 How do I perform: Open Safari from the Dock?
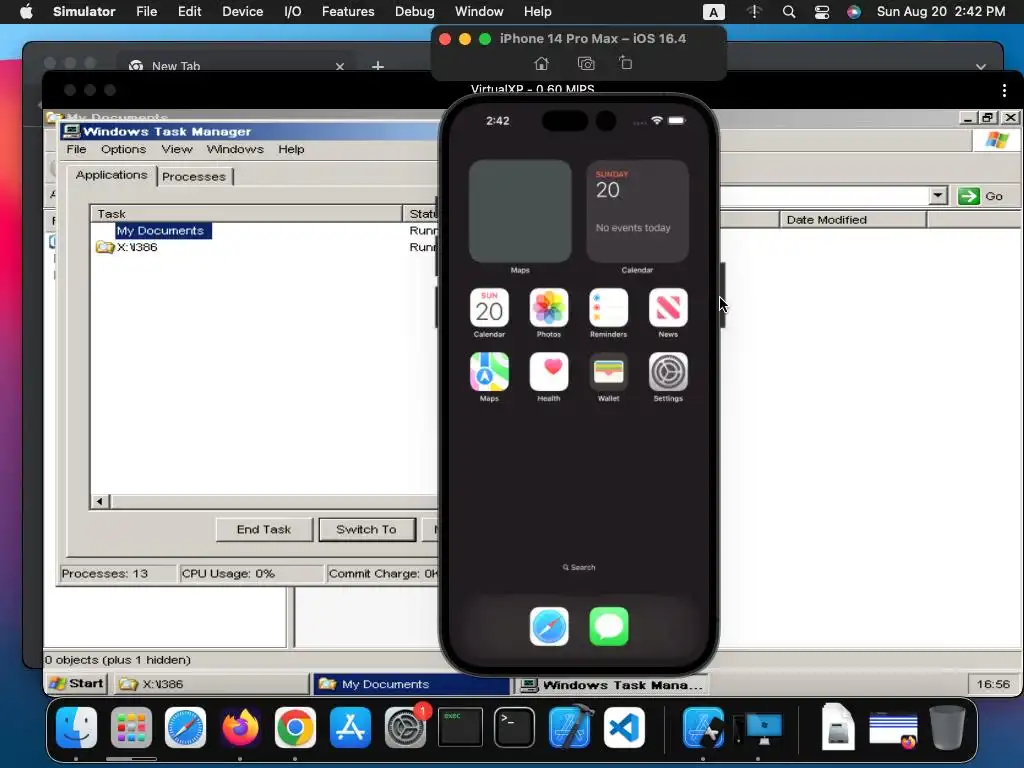[x=185, y=727]
